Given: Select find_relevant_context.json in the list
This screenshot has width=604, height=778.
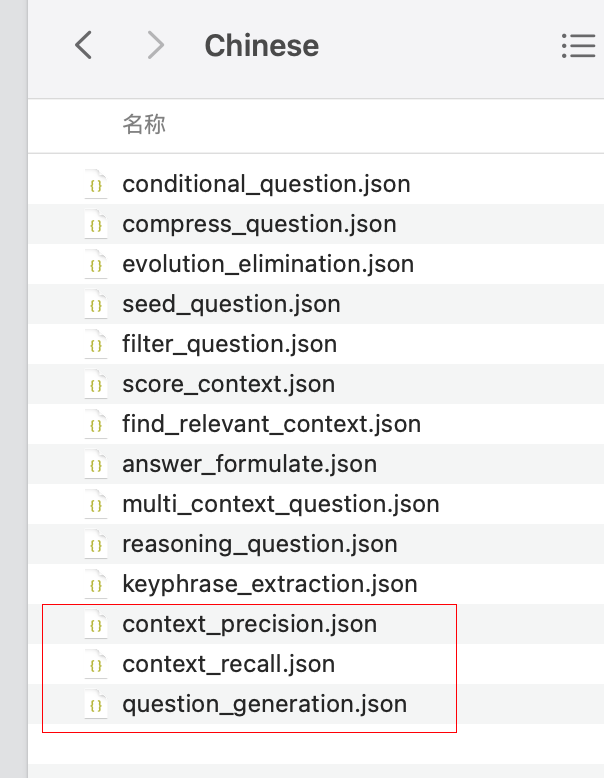Looking at the screenshot, I should pyautogui.click(x=271, y=424).
